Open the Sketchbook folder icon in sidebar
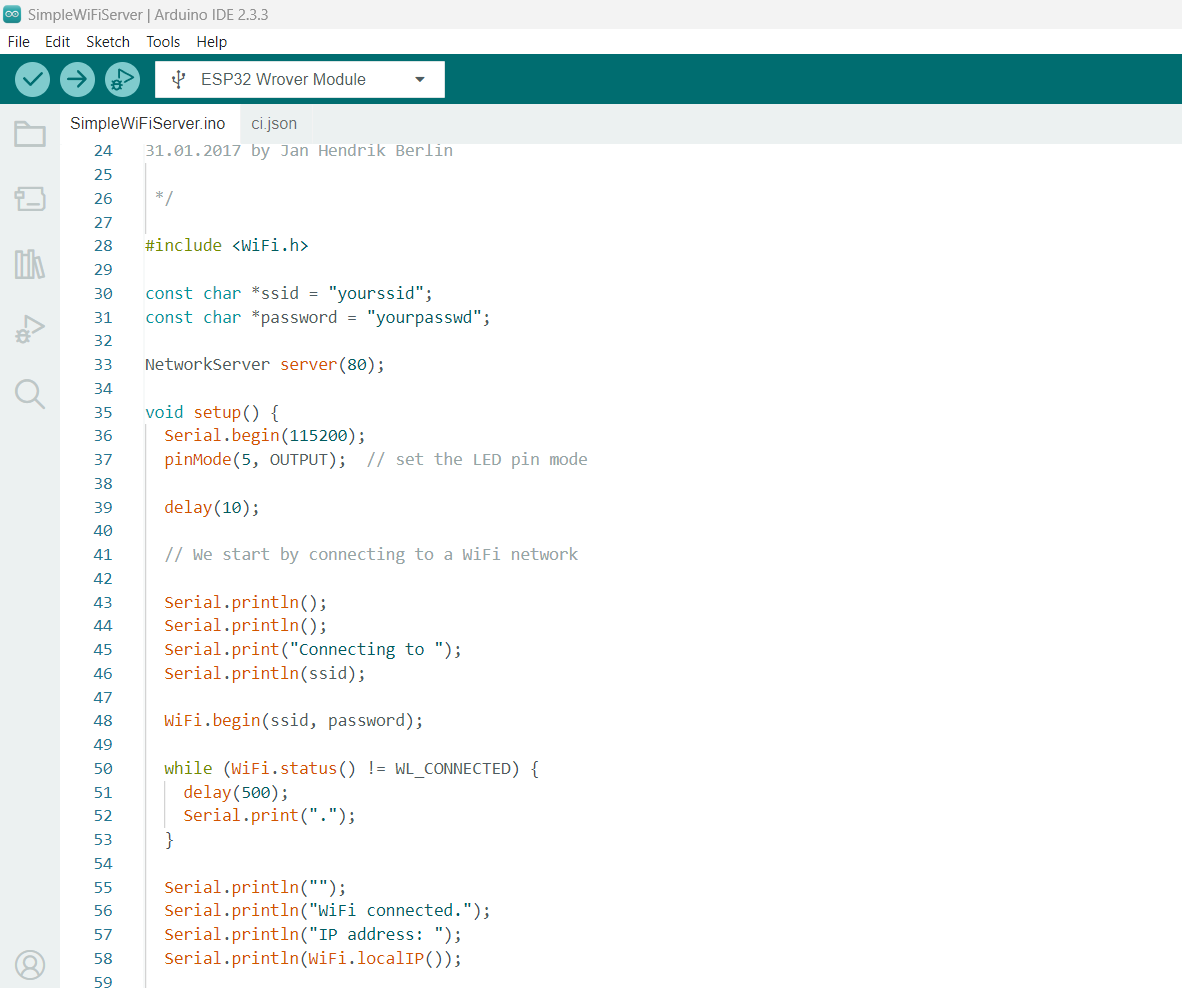The height and width of the screenshot is (988, 1182). pos(30,134)
